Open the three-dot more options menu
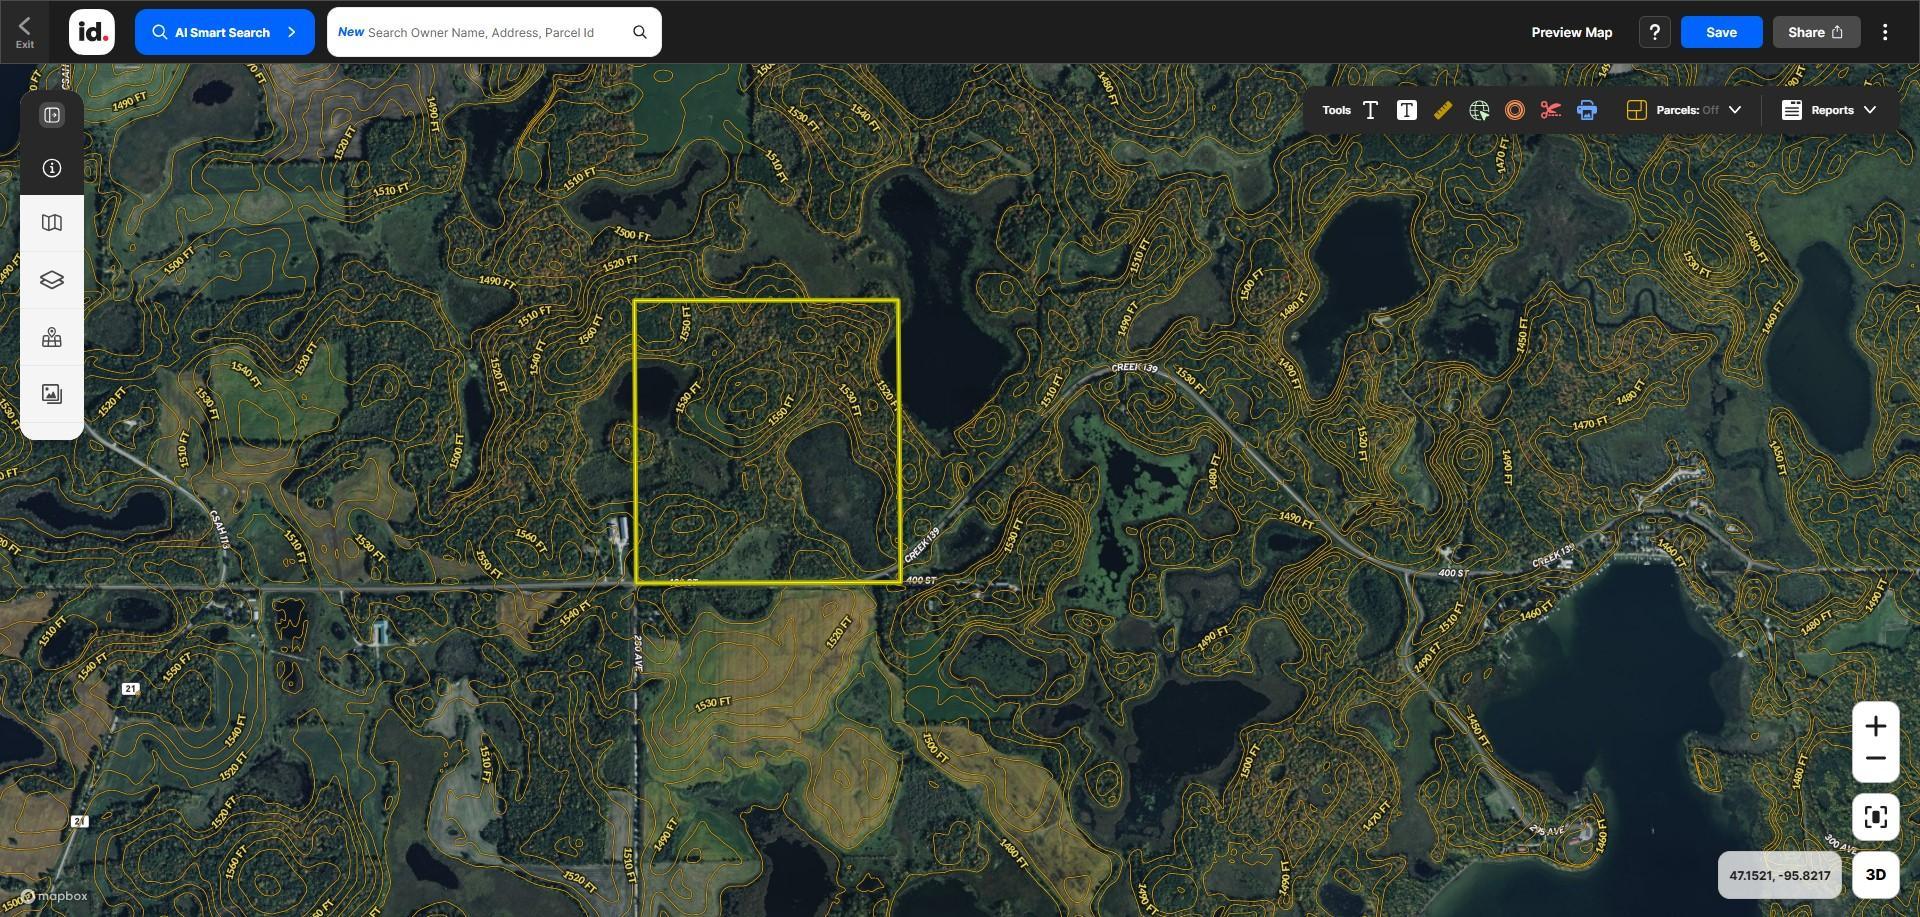Screen dimensions: 1920x917 1885,32
